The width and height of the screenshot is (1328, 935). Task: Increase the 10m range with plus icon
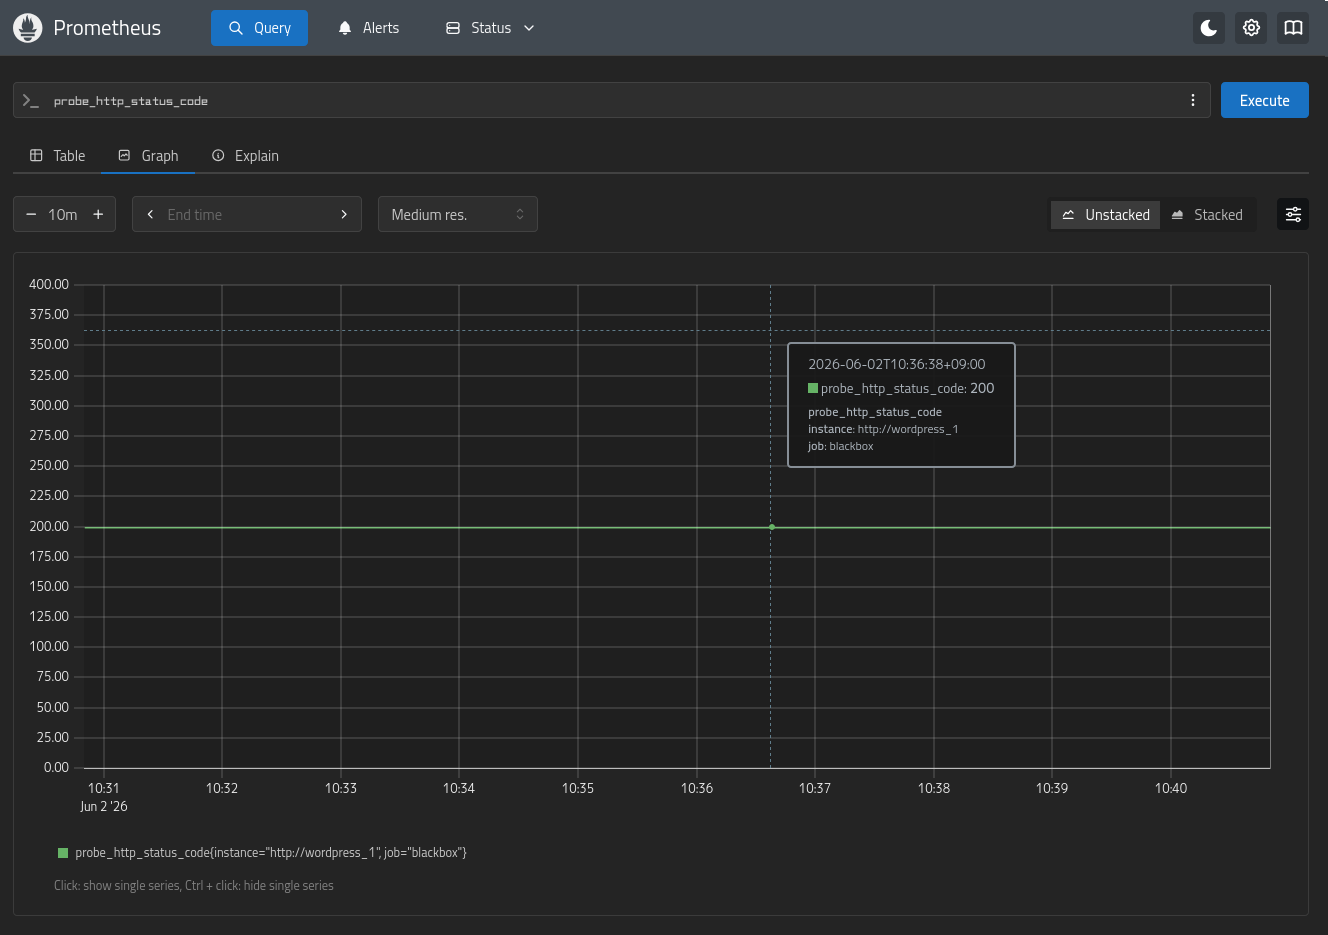coord(98,214)
